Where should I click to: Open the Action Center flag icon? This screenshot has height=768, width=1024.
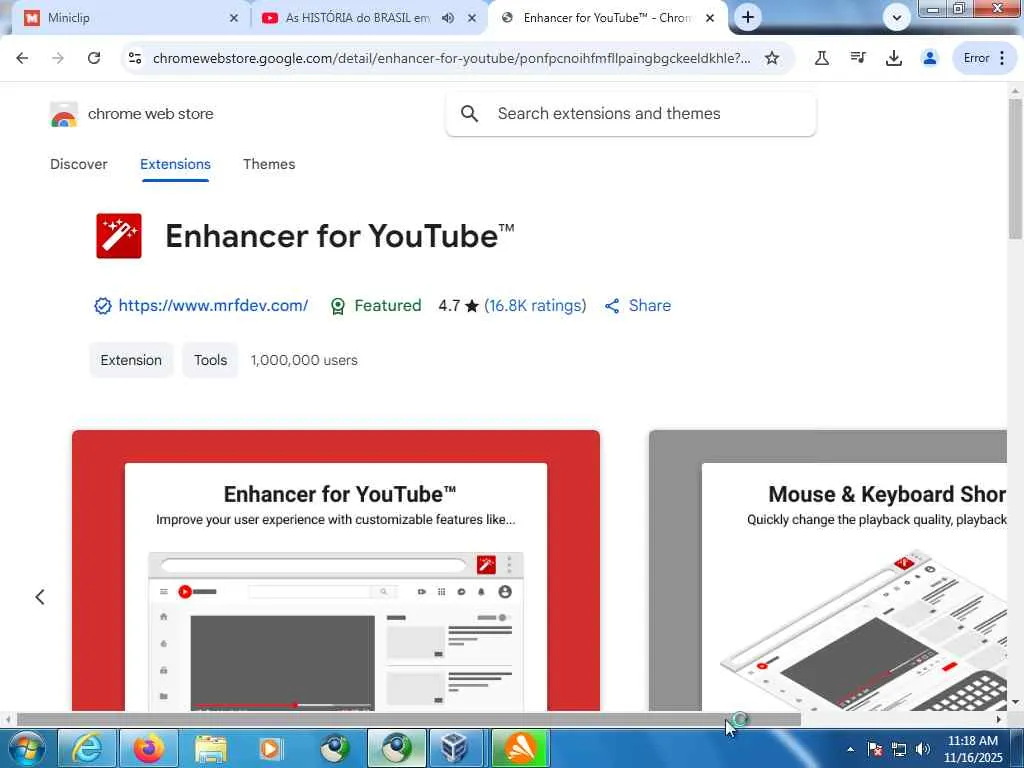pos(875,749)
